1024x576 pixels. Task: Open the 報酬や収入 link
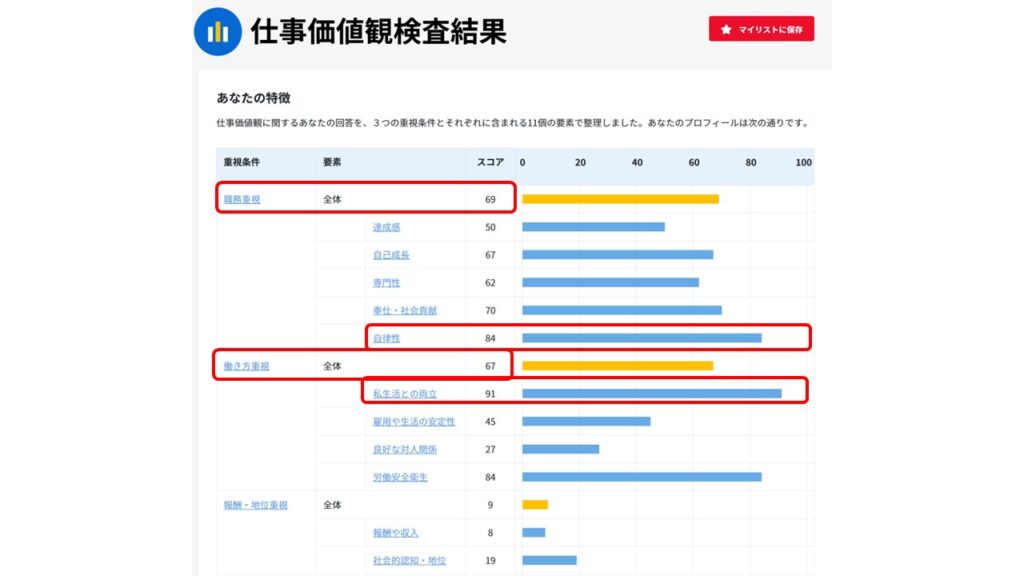(396, 533)
